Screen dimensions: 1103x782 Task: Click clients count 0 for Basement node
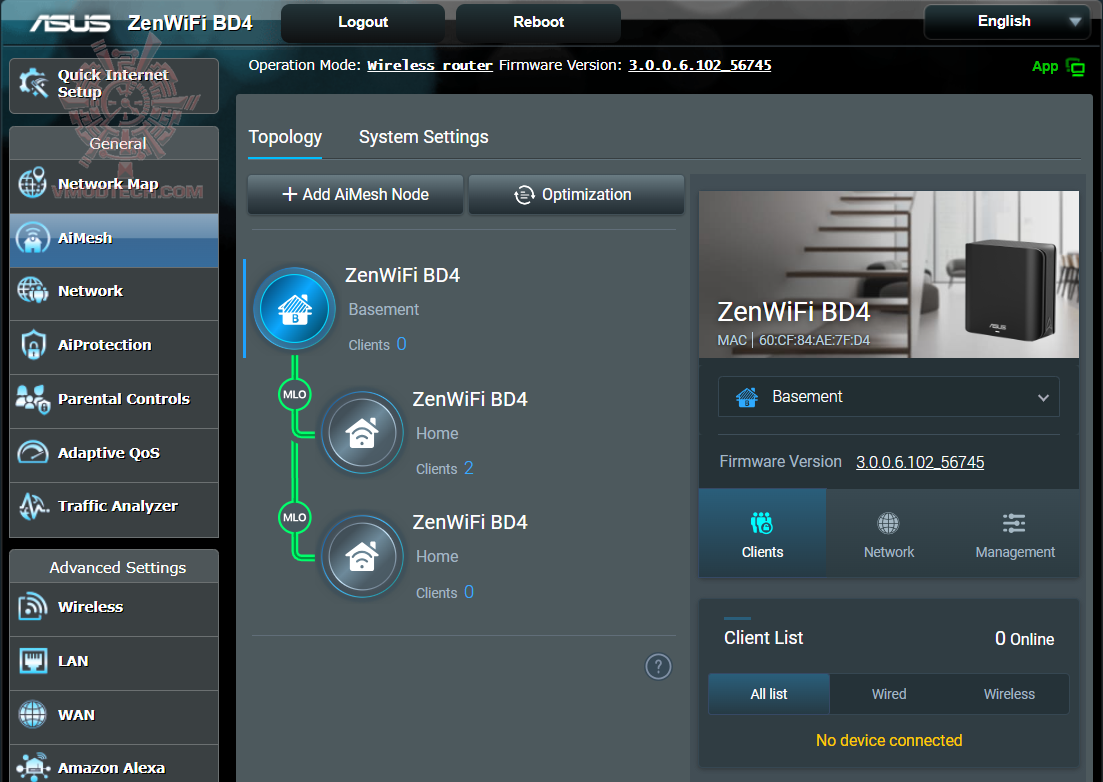[x=401, y=344]
